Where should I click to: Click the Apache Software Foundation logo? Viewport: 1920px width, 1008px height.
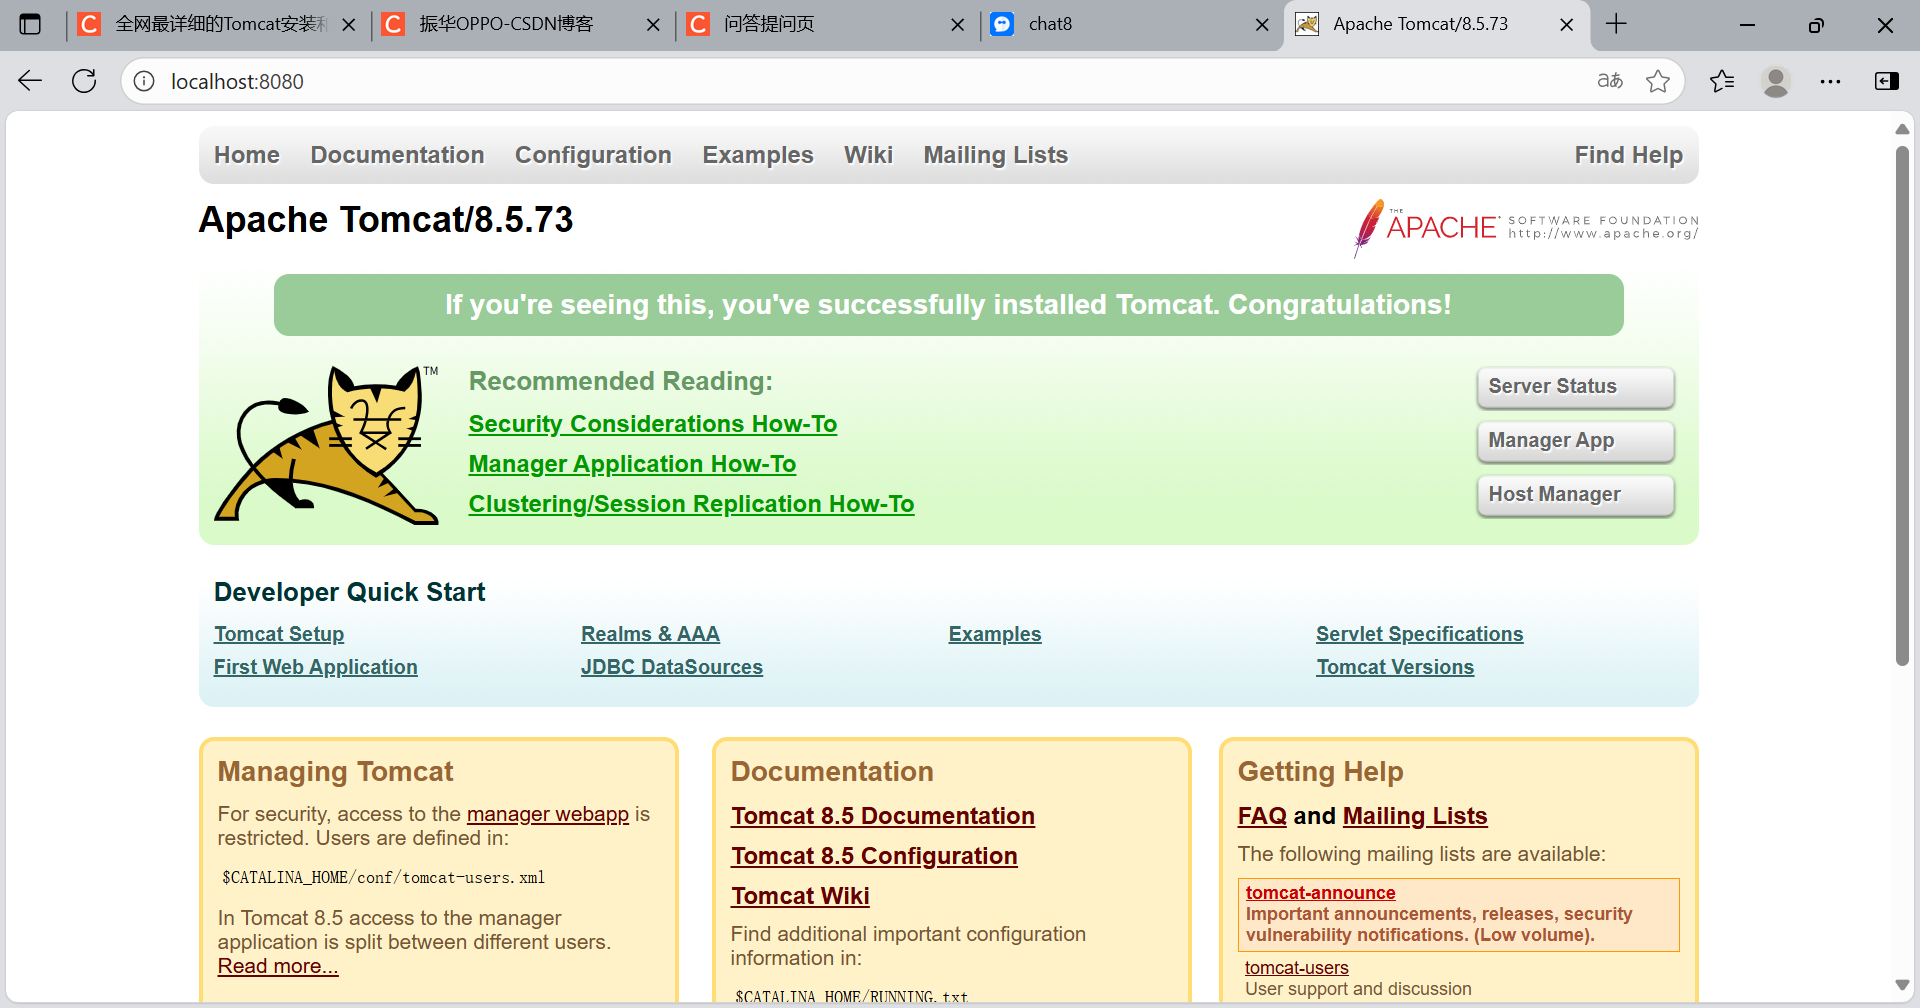point(1525,228)
